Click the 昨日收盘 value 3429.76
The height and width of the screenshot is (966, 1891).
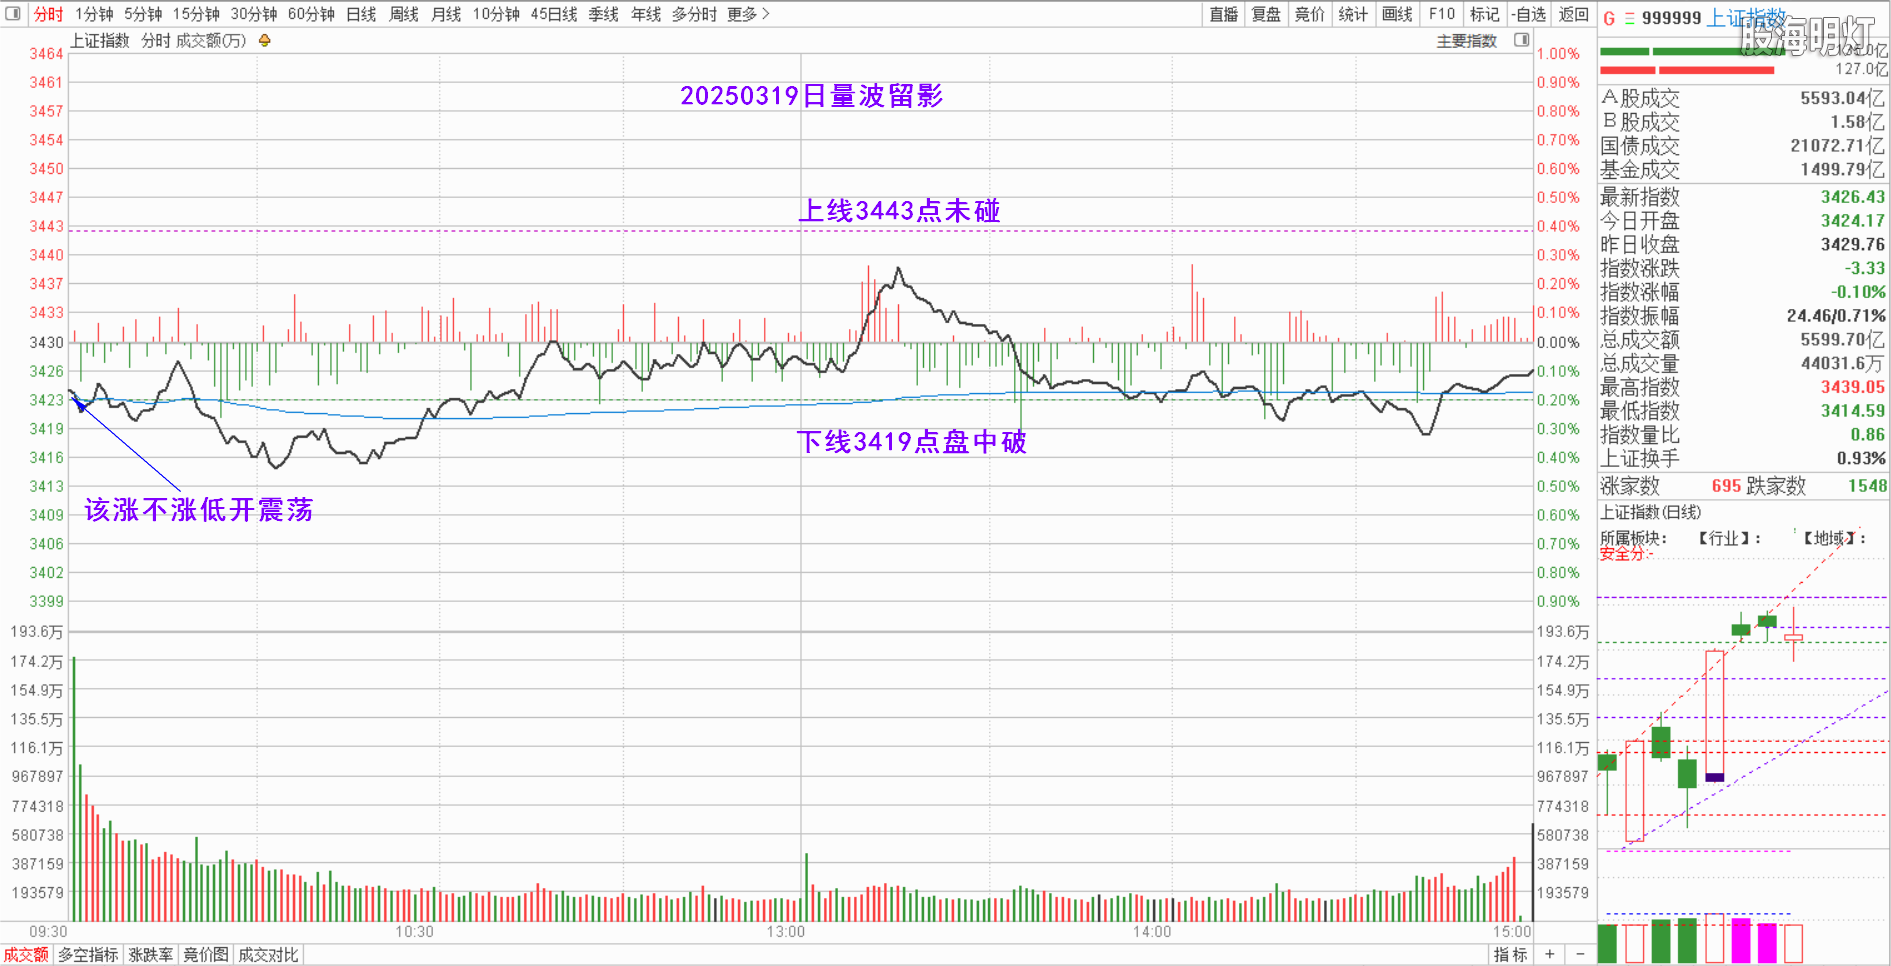[1852, 245]
